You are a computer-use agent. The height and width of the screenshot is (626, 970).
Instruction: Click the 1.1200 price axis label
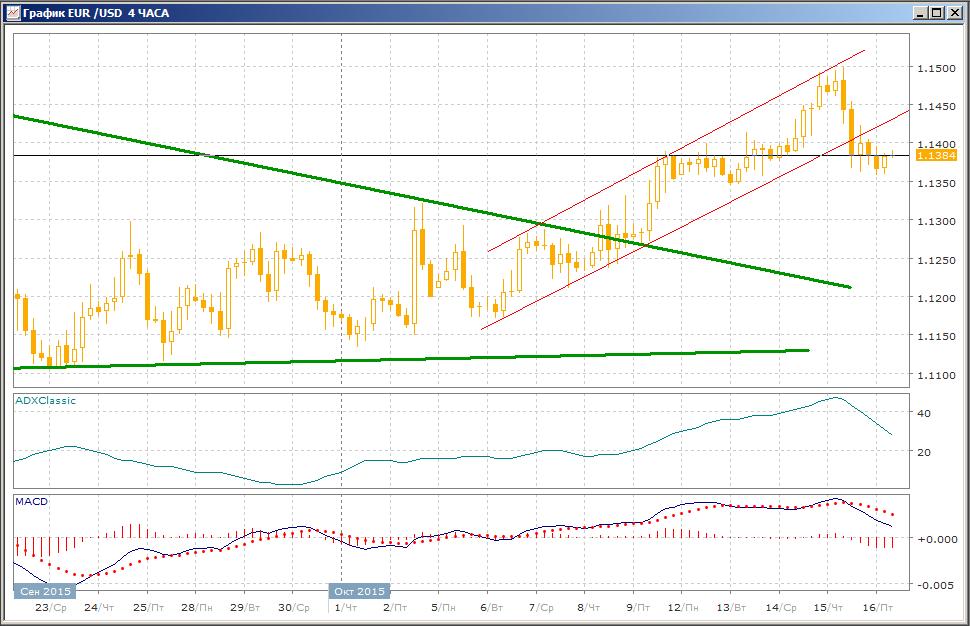coord(935,298)
